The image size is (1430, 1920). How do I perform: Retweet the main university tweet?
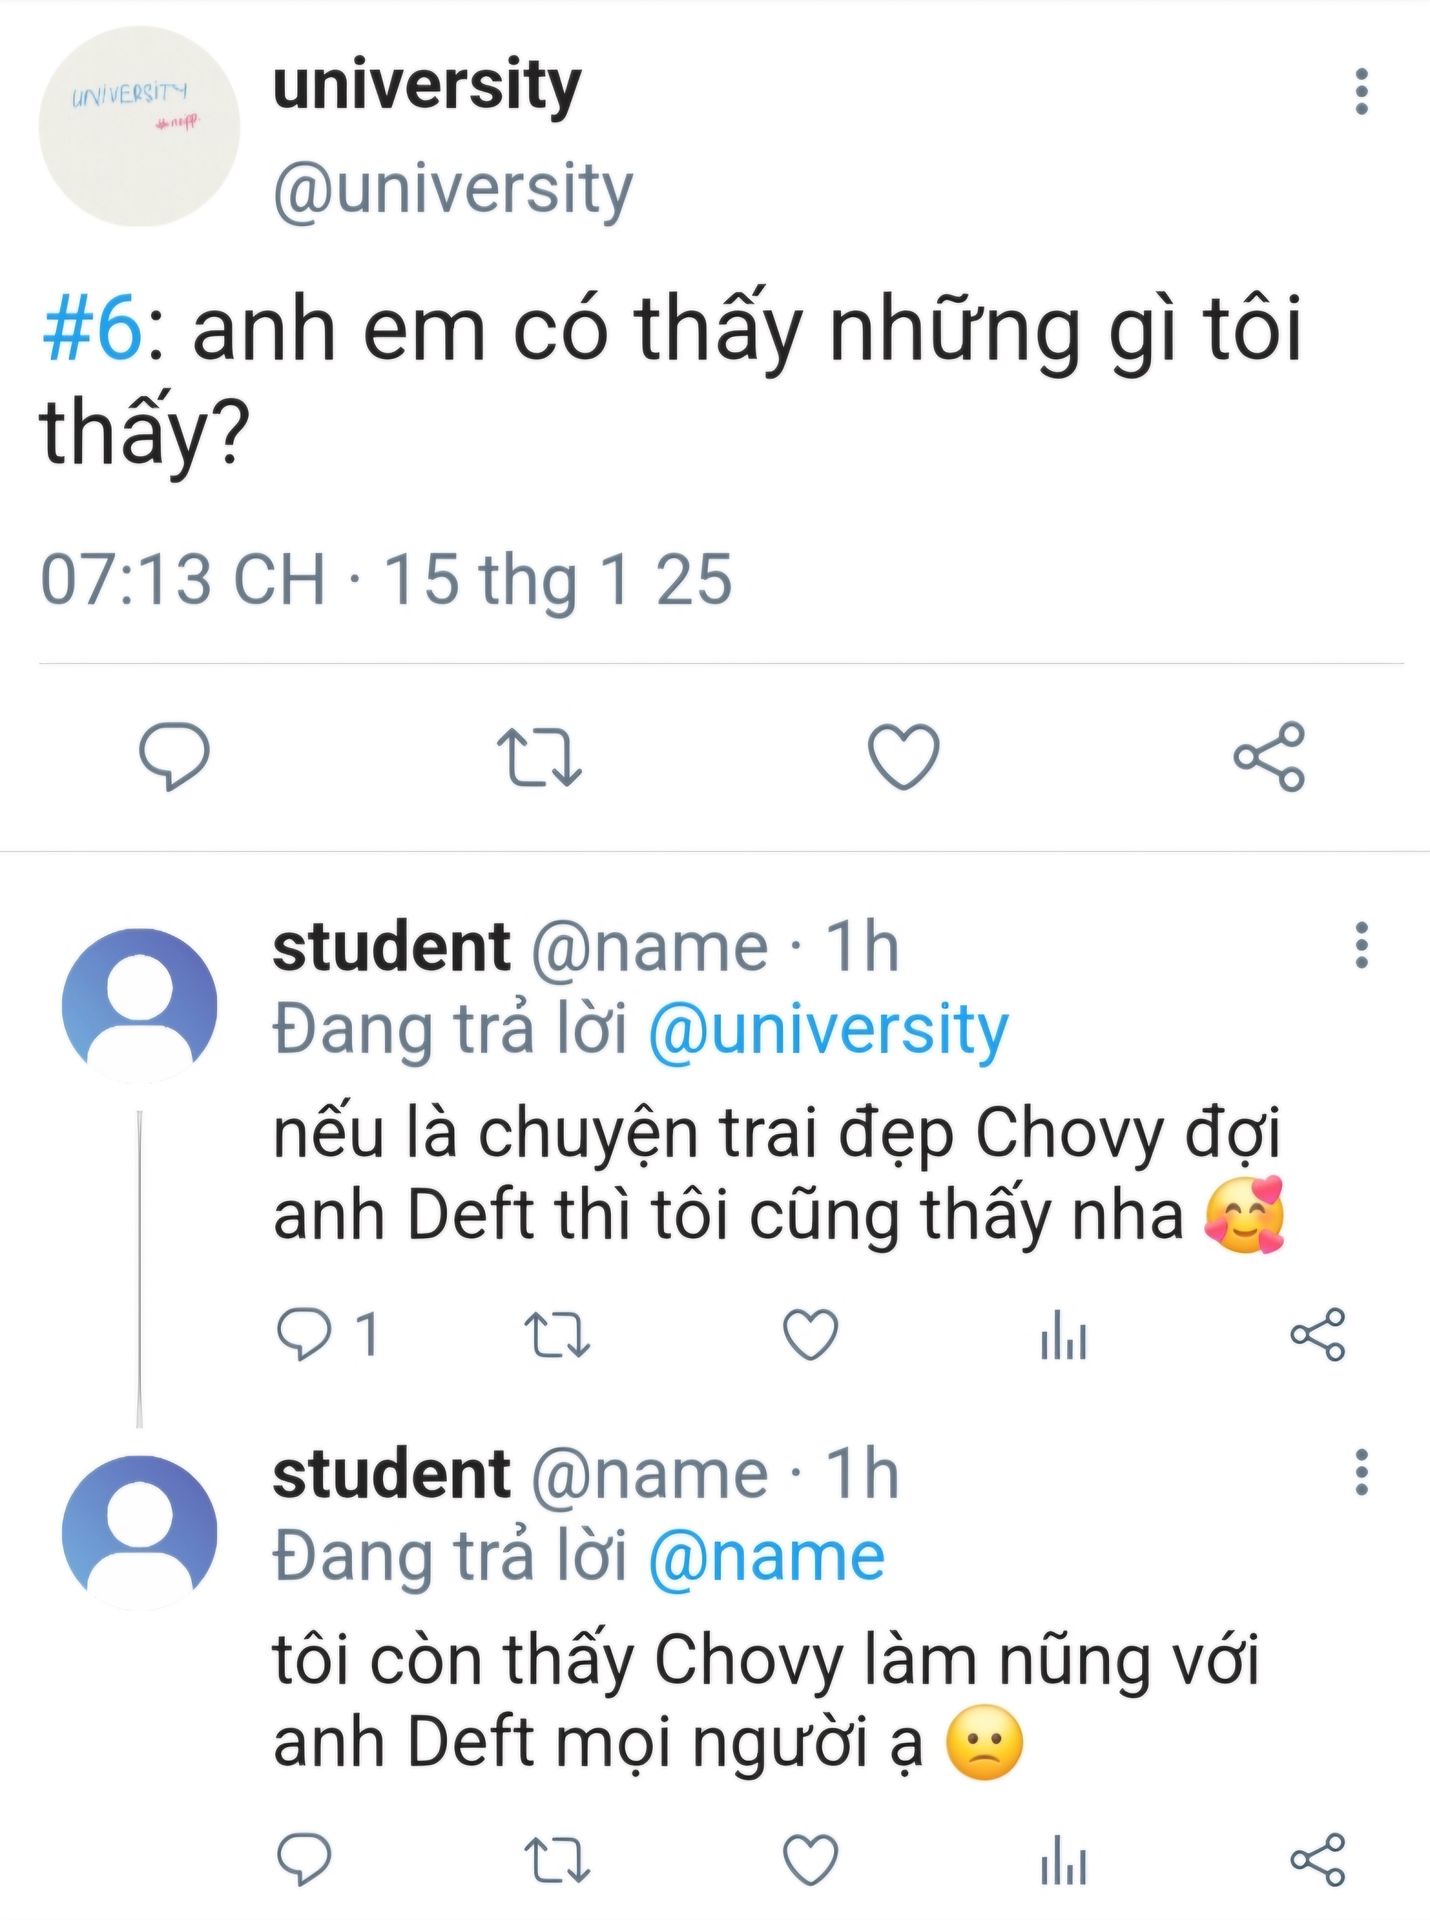pyautogui.click(x=540, y=757)
